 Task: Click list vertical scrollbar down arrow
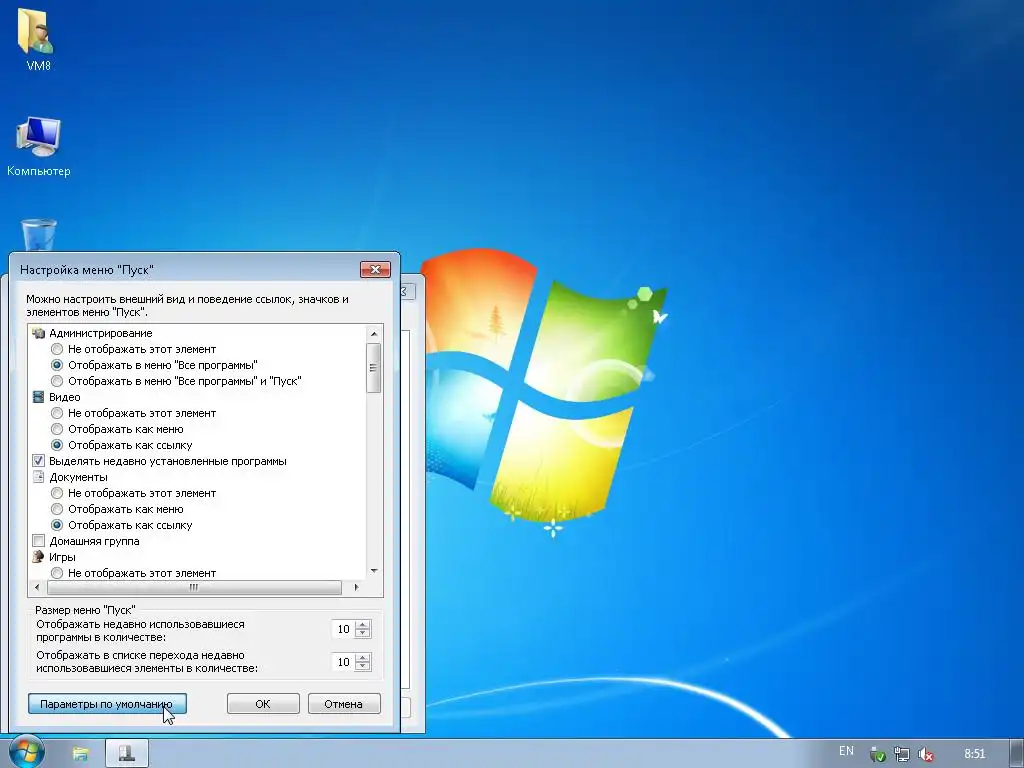point(374,571)
